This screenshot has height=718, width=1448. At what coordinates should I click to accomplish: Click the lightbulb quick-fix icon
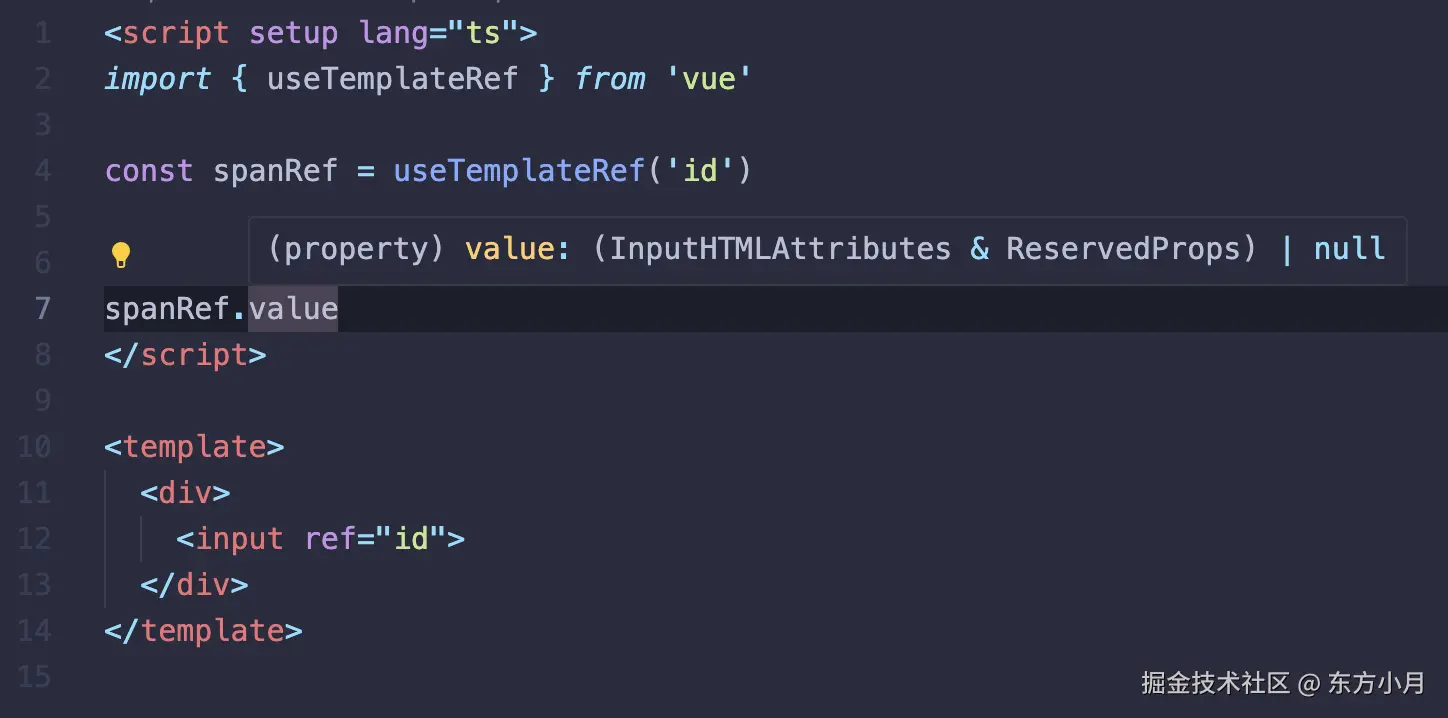[x=120, y=255]
